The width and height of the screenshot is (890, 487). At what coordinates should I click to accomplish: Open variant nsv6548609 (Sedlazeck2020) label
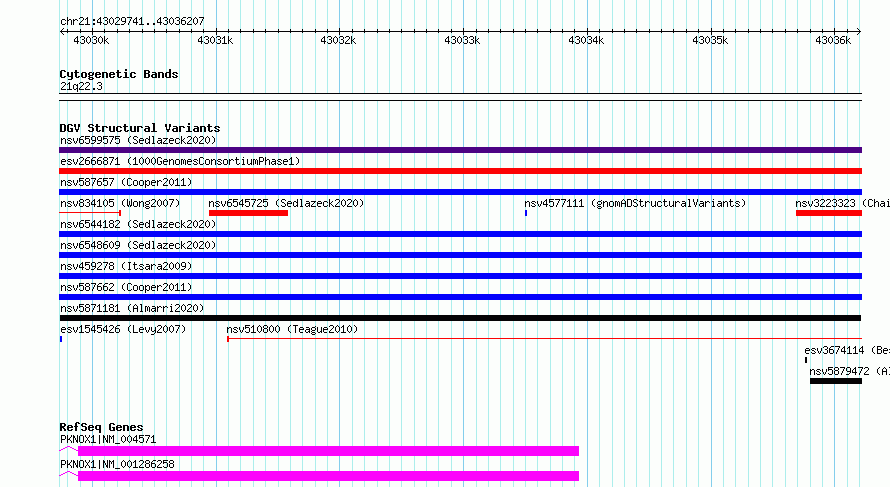pos(138,245)
